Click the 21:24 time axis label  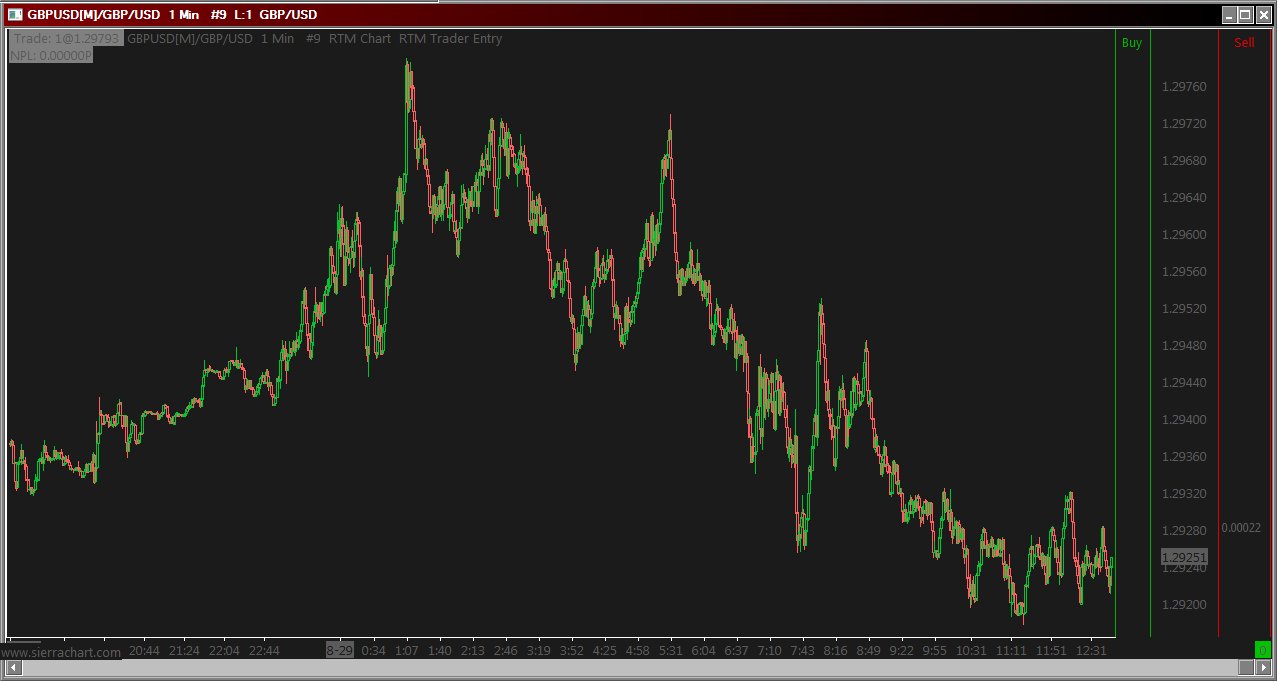pyautogui.click(x=184, y=650)
